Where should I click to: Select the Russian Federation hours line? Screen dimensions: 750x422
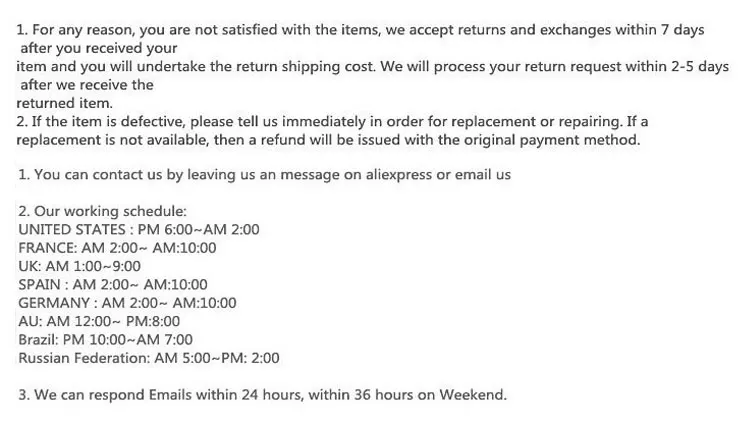coord(149,358)
